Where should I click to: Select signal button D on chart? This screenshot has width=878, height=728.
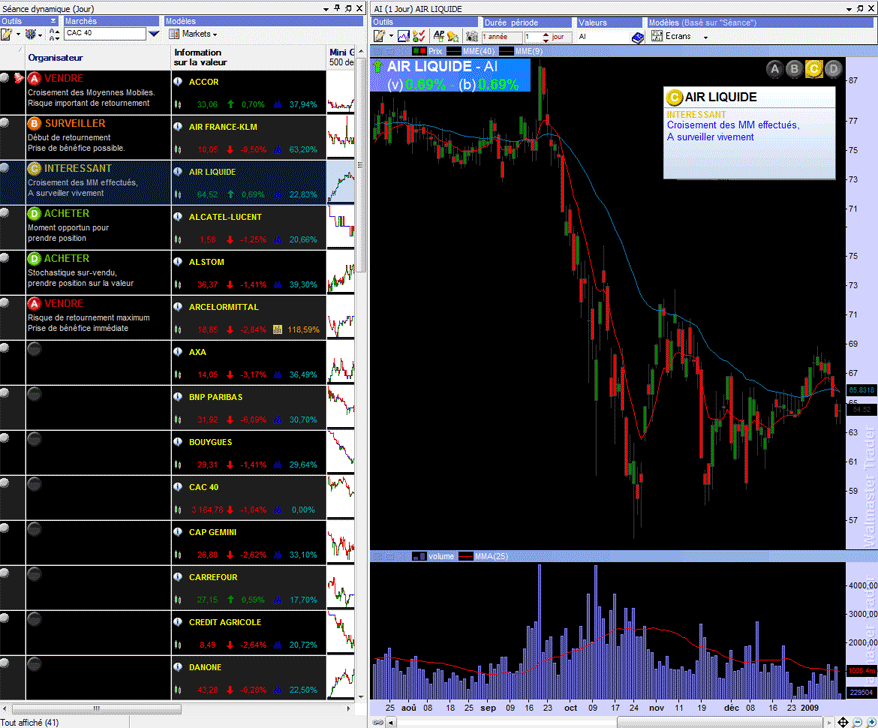click(833, 69)
